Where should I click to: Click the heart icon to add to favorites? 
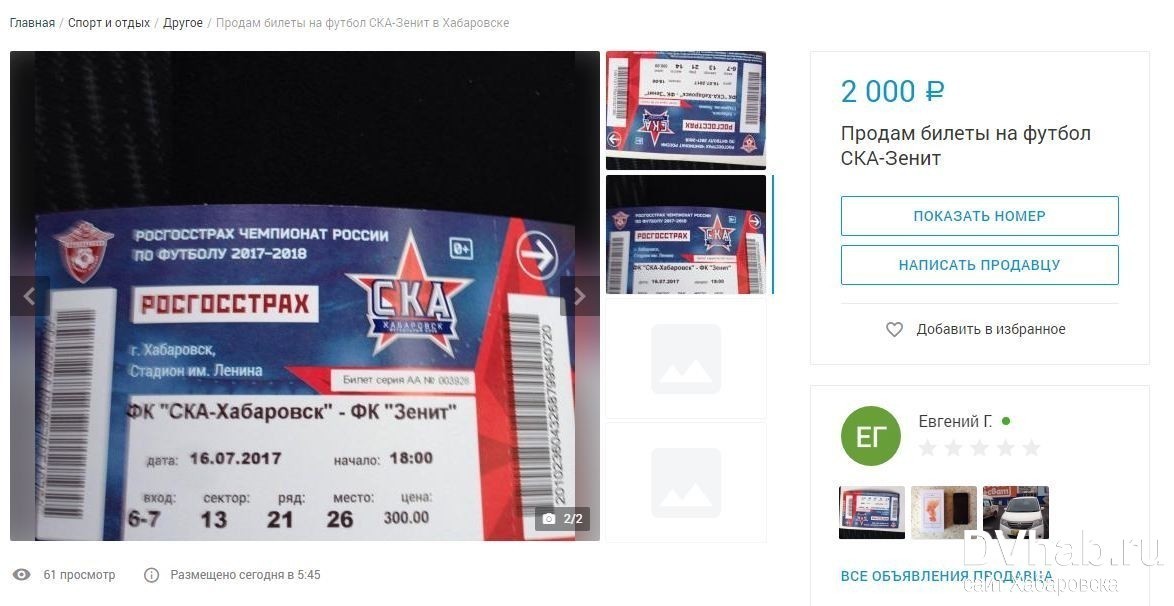tap(895, 329)
